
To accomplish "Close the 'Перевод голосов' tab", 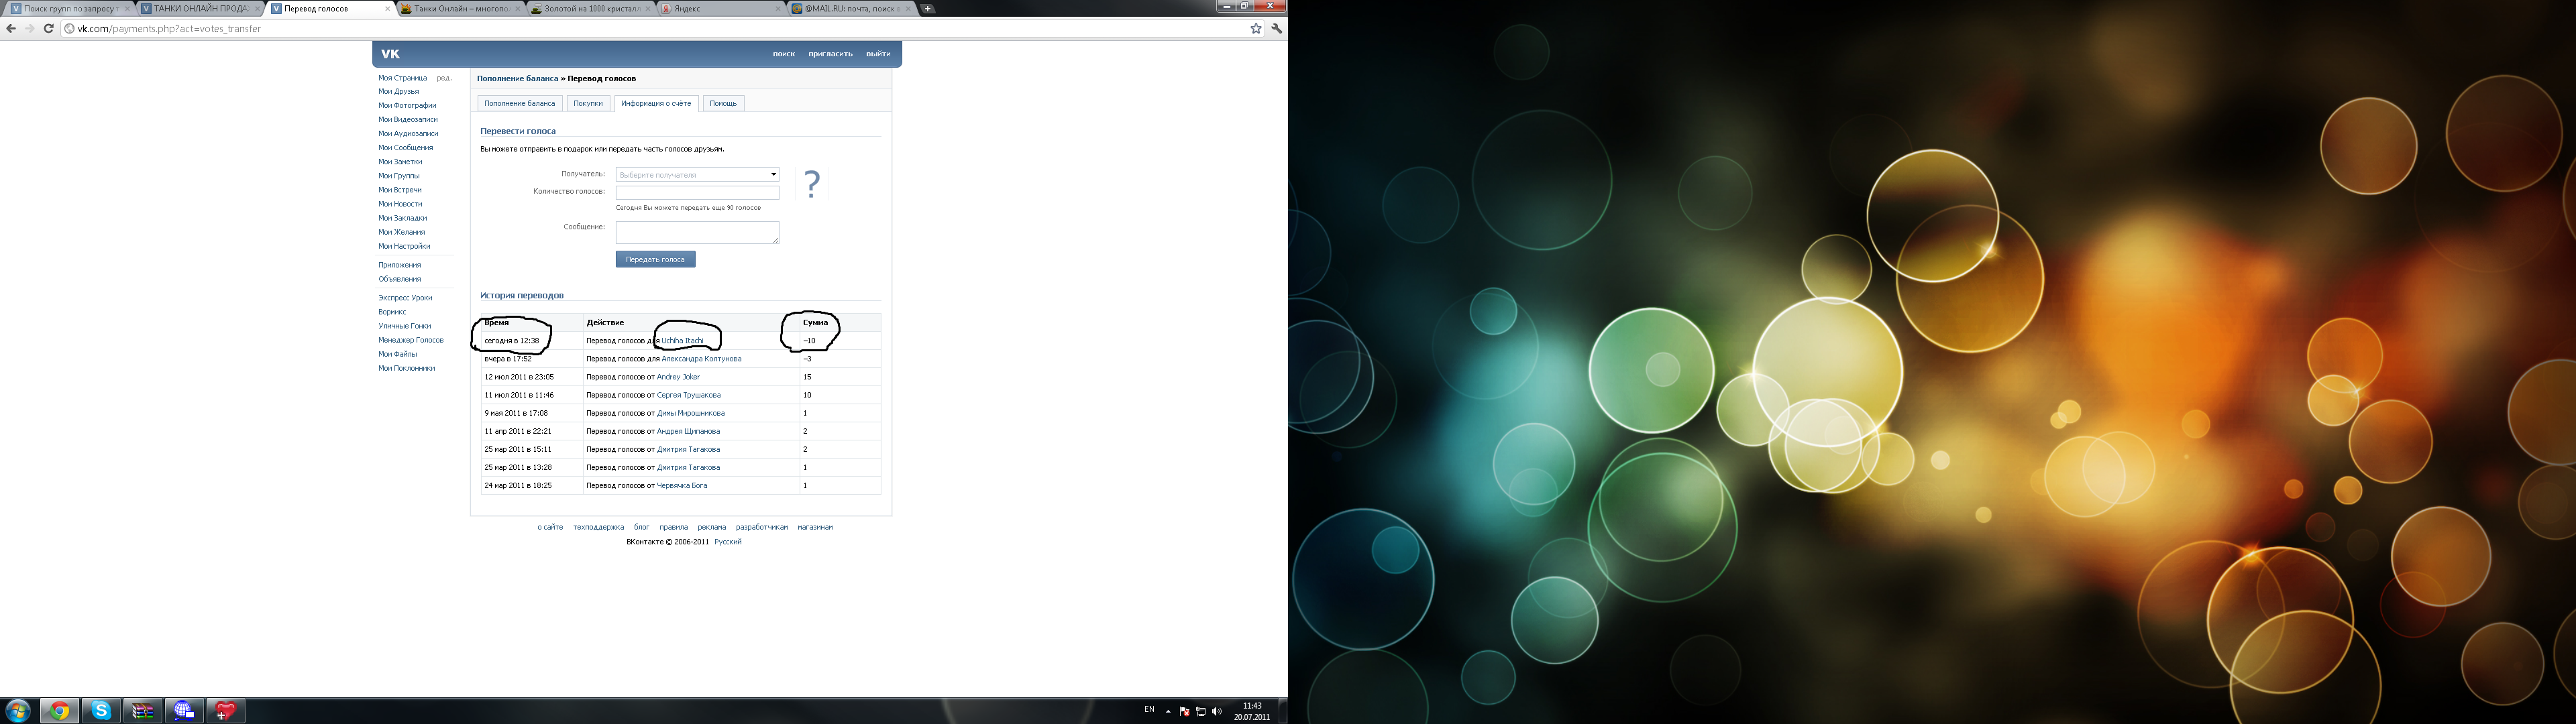I will click(387, 8).
